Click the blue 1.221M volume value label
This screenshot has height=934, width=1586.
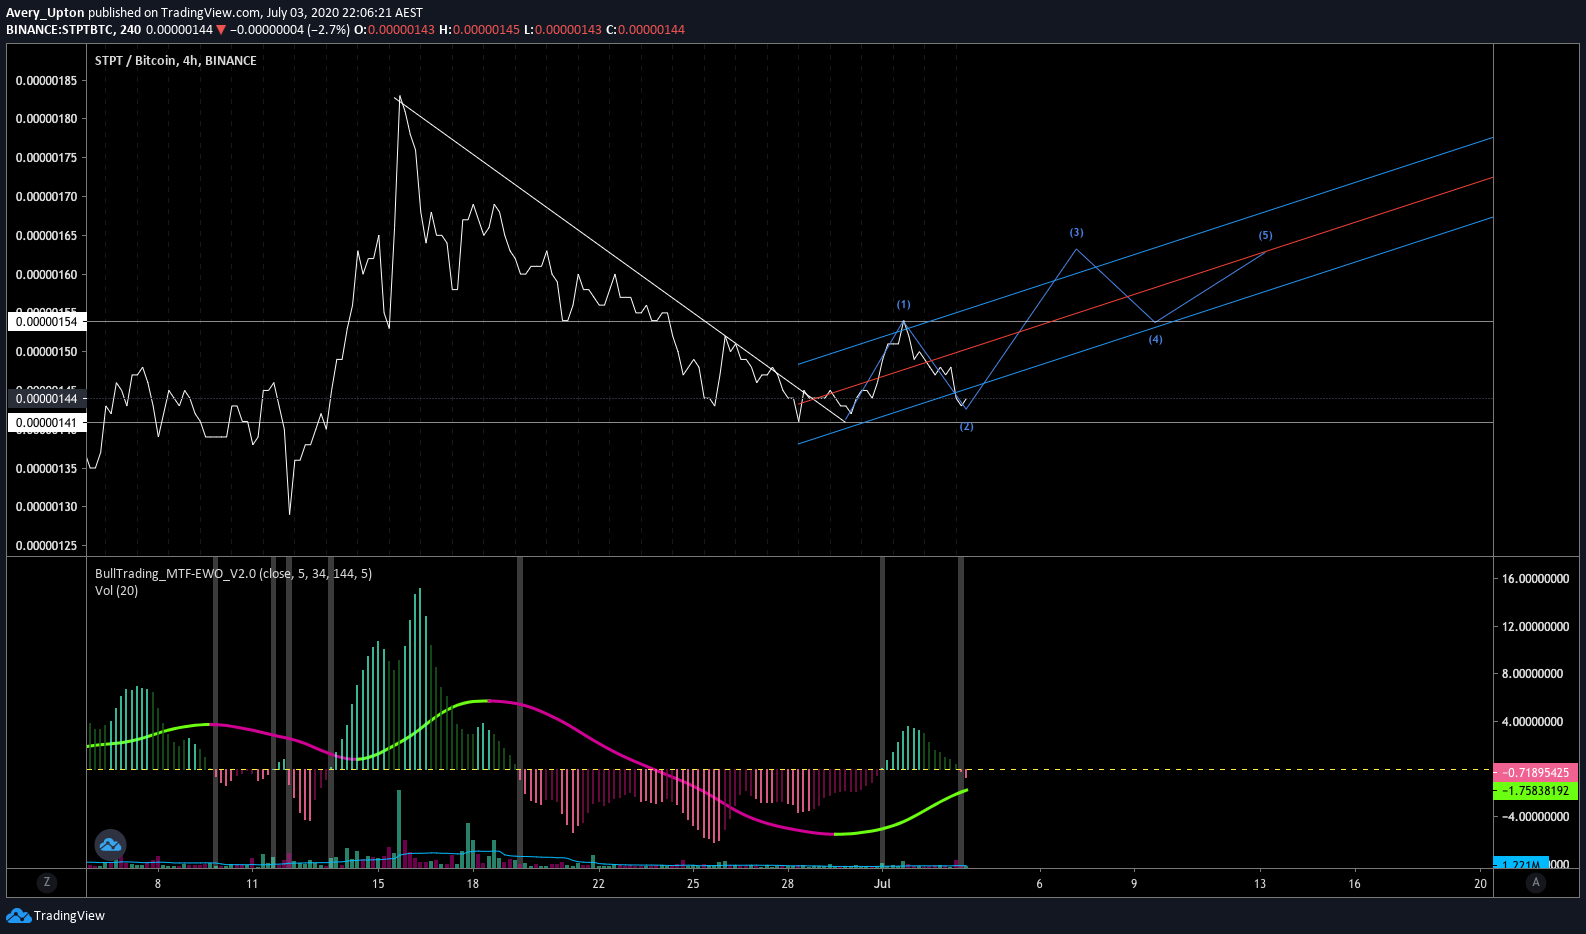click(1521, 863)
